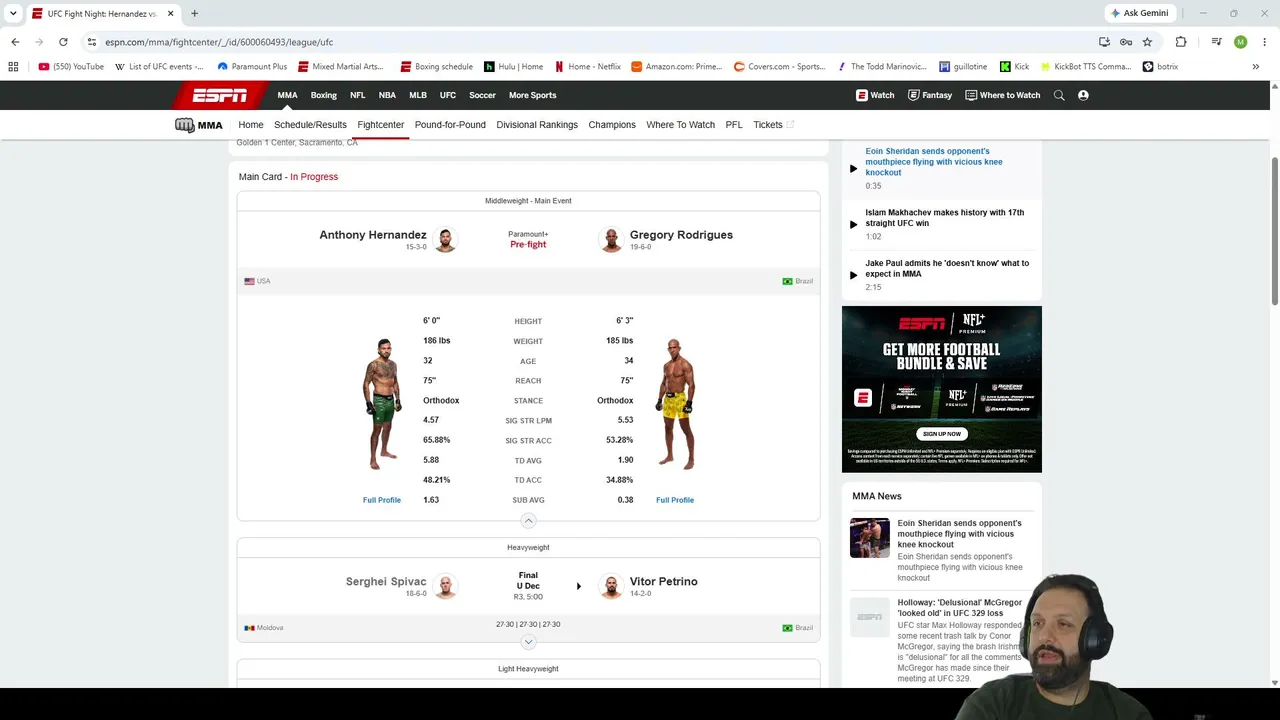This screenshot has width=1280, height=720.
Task: Open the Chrome apps grid shortcut
Action: coord(13,67)
